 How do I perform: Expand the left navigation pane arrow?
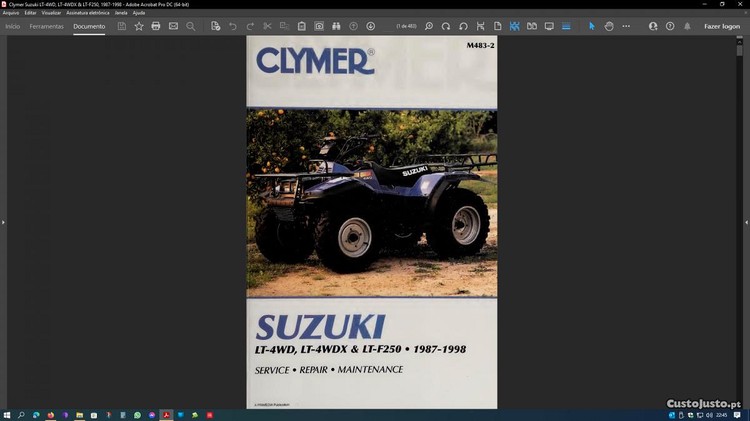tap(4, 222)
